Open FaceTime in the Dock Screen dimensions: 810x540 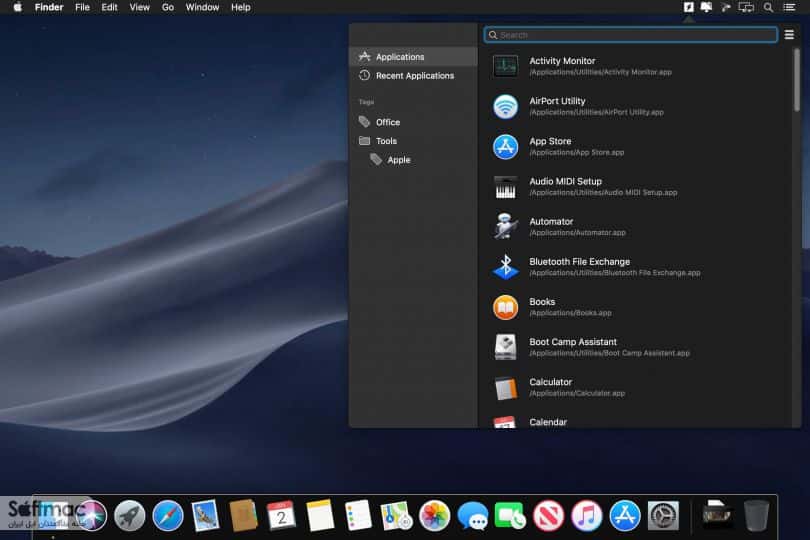pos(510,515)
